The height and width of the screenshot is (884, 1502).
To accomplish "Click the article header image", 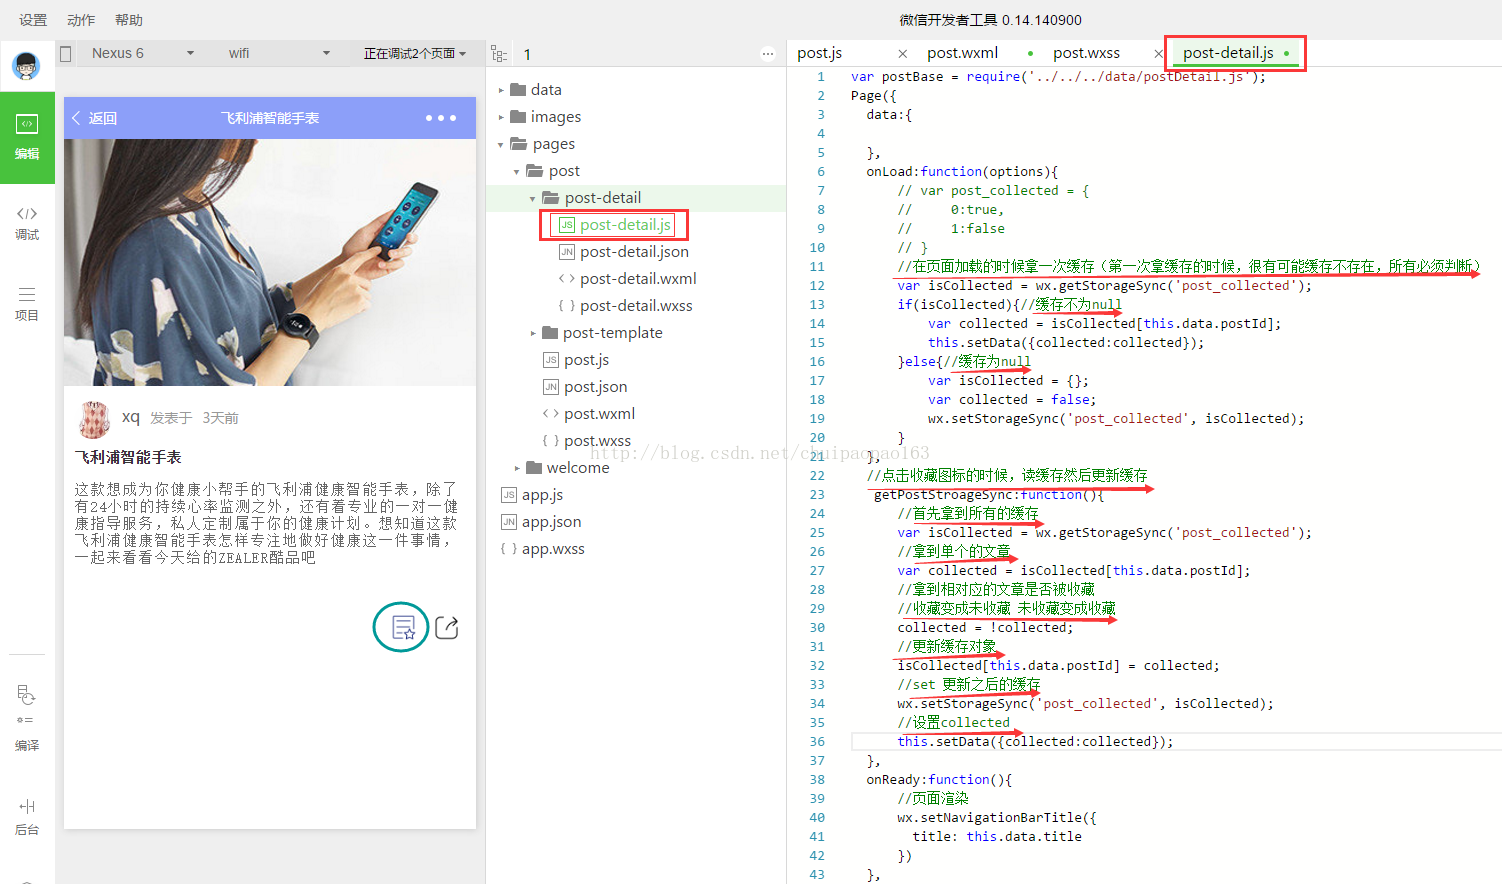I will point(270,262).
